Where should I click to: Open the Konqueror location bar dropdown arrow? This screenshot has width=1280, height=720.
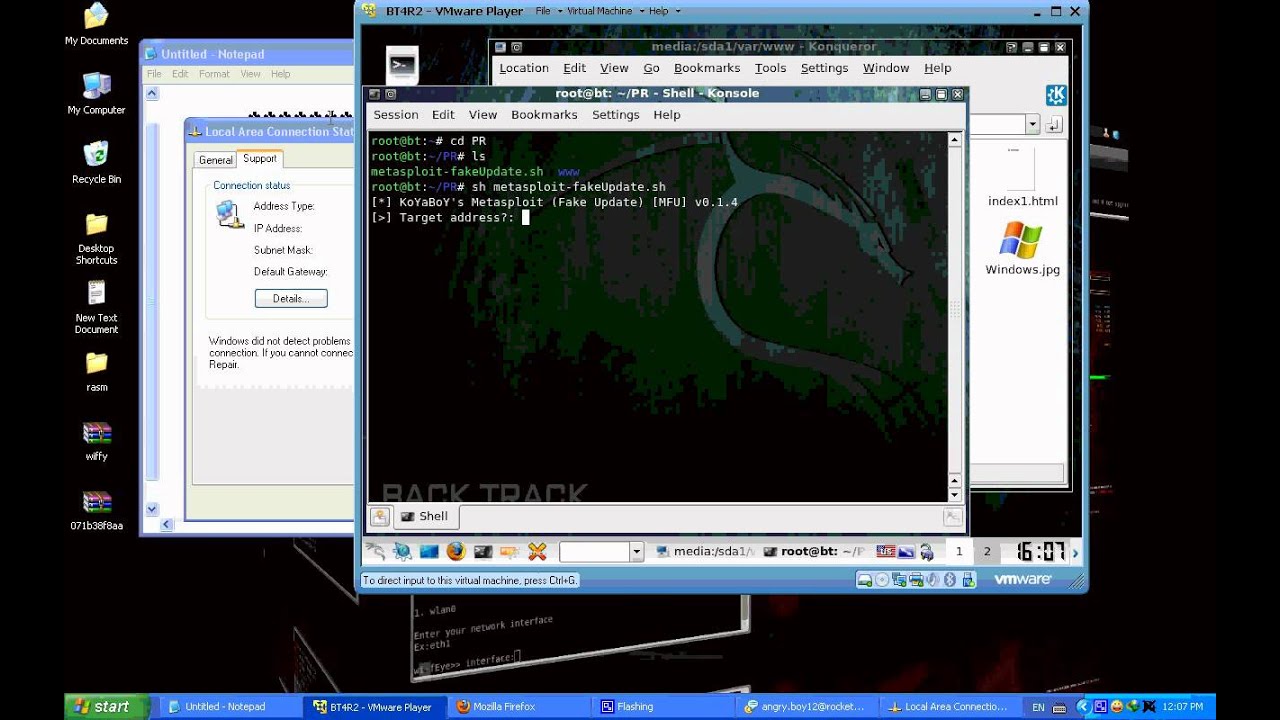pos(1032,124)
